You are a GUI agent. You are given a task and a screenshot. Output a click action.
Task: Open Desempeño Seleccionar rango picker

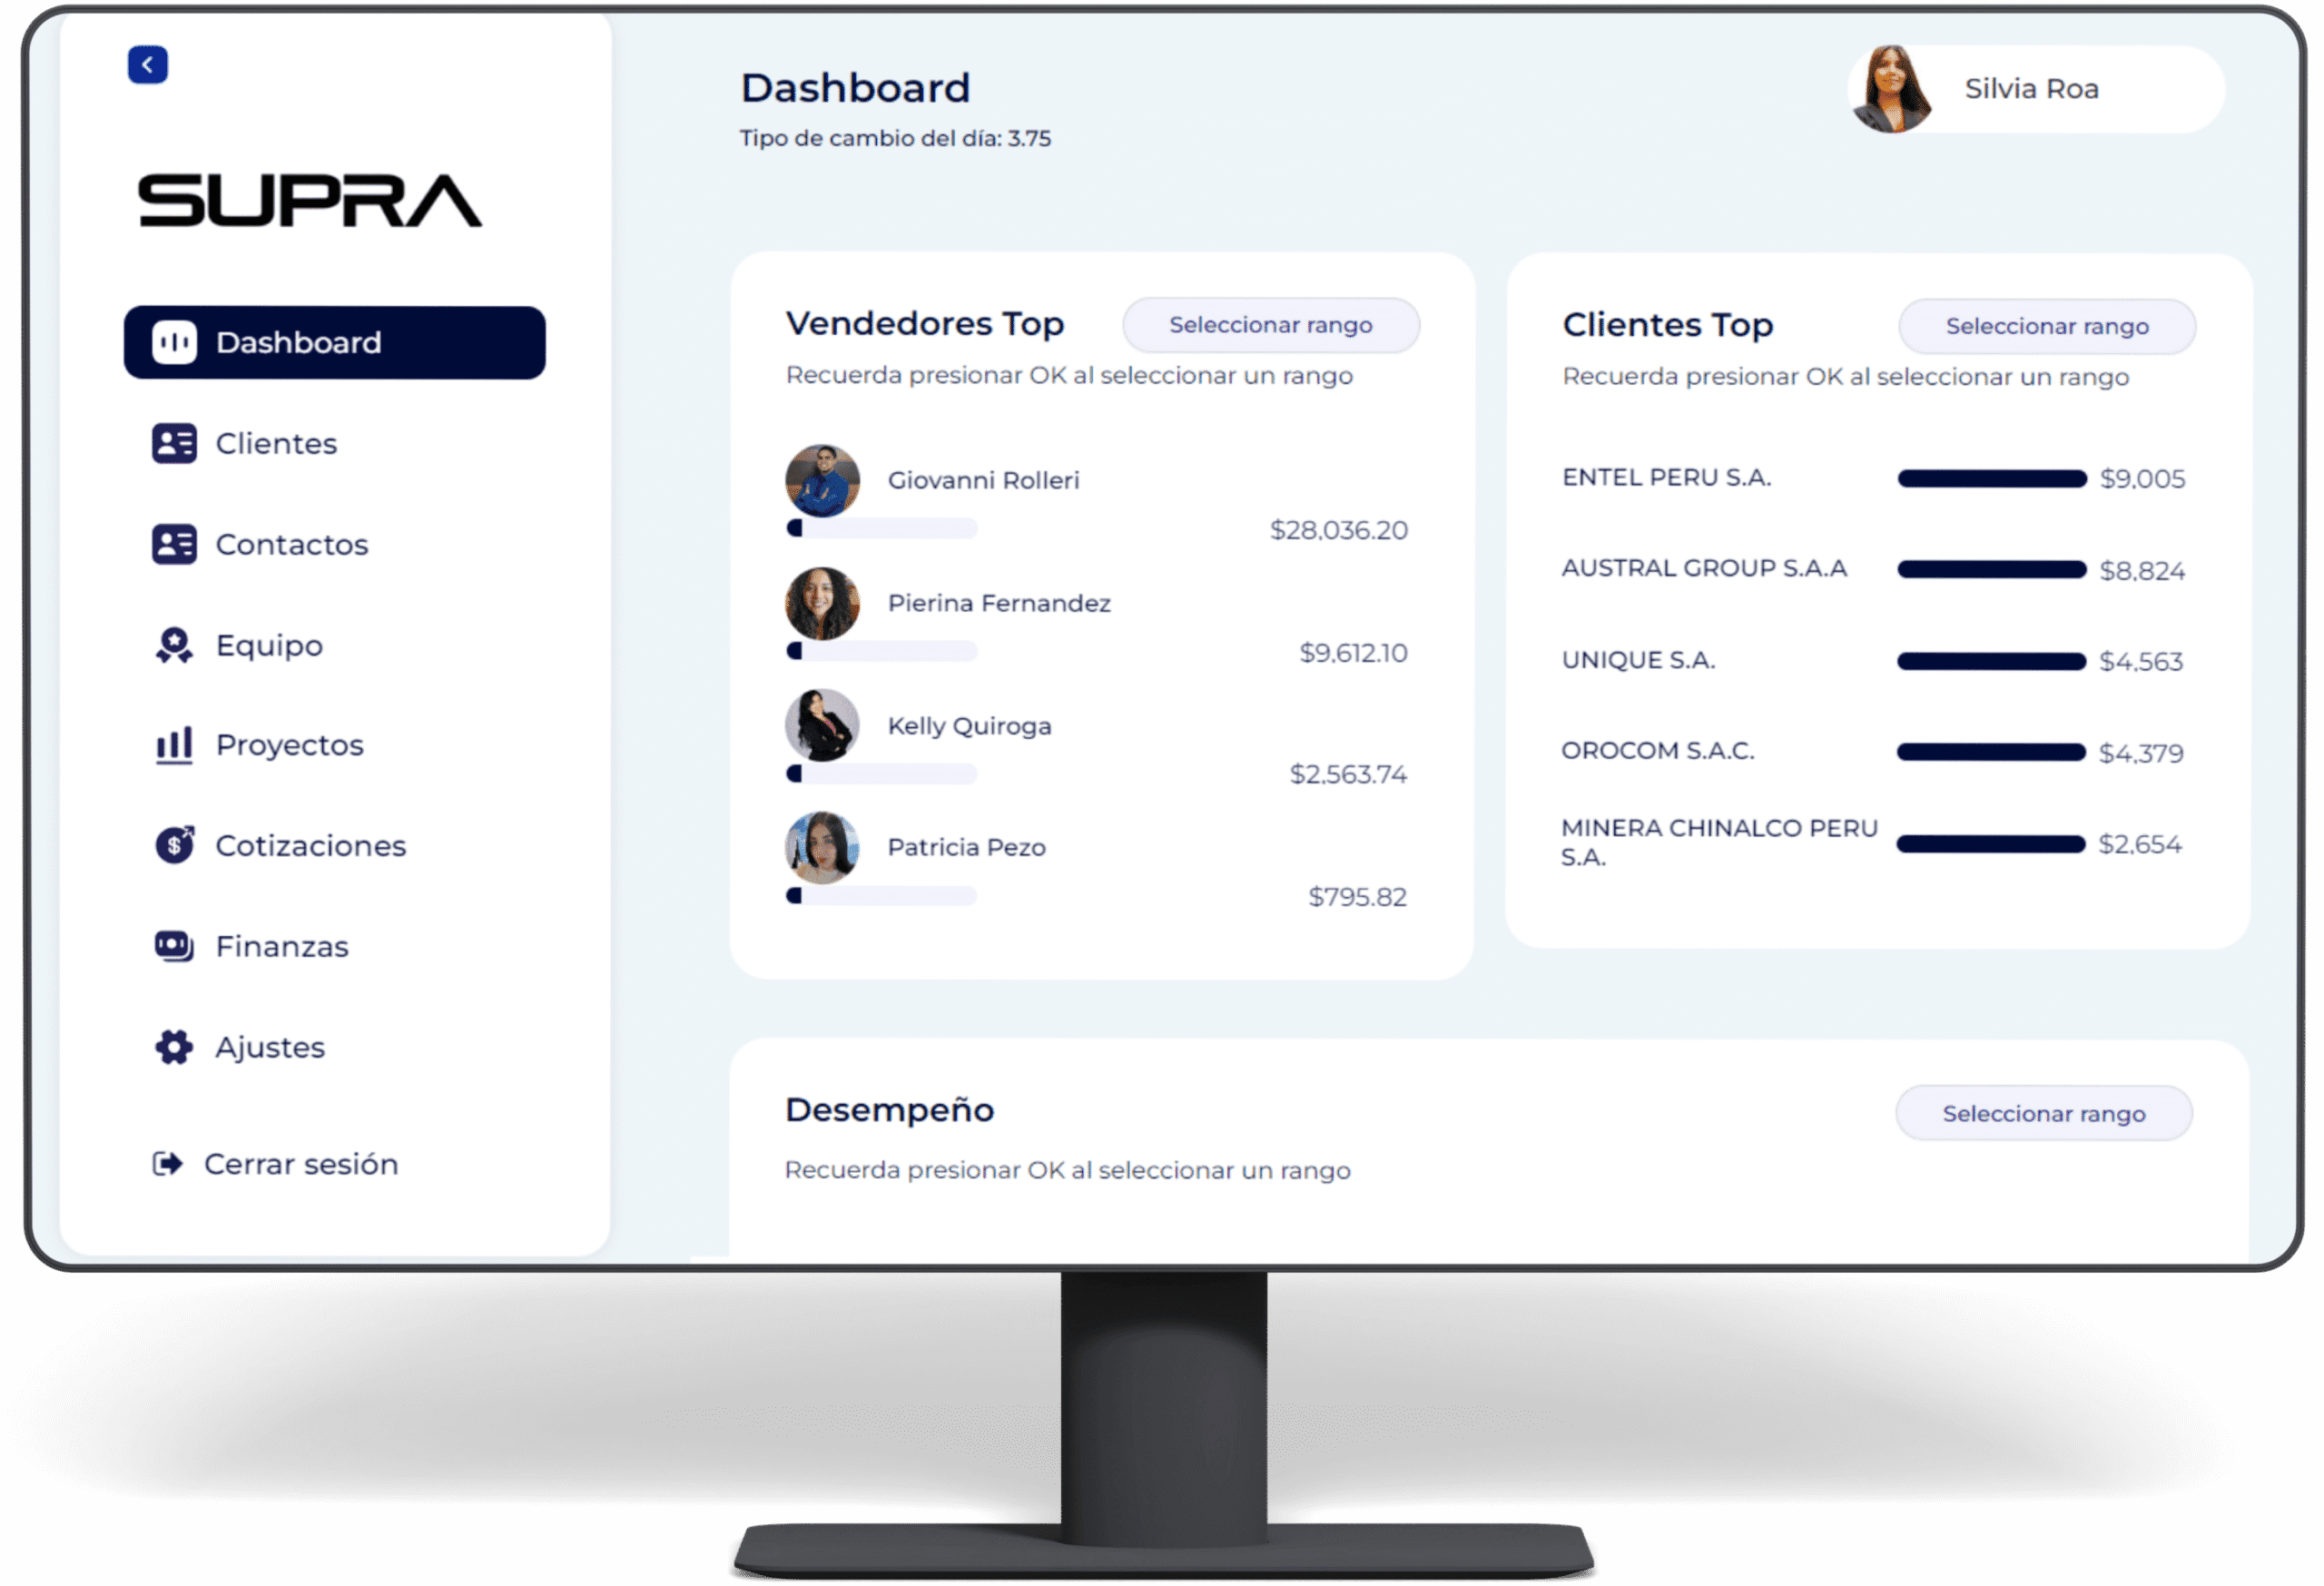click(x=2044, y=1113)
